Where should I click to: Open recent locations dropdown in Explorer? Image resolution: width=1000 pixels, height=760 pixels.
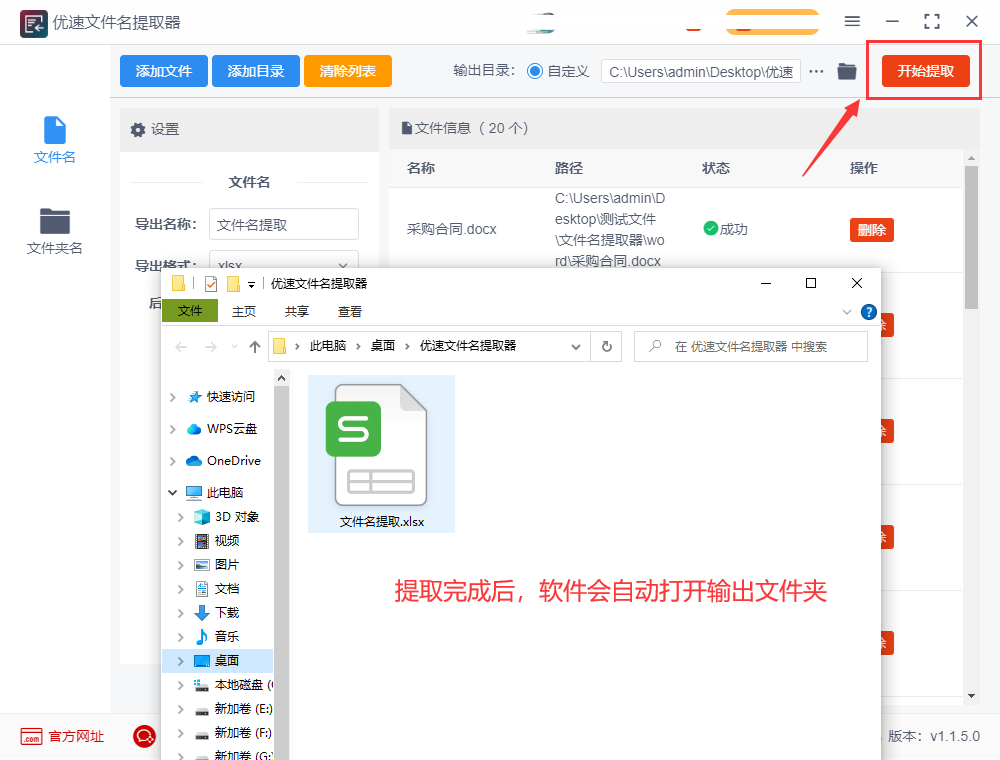click(x=234, y=347)
